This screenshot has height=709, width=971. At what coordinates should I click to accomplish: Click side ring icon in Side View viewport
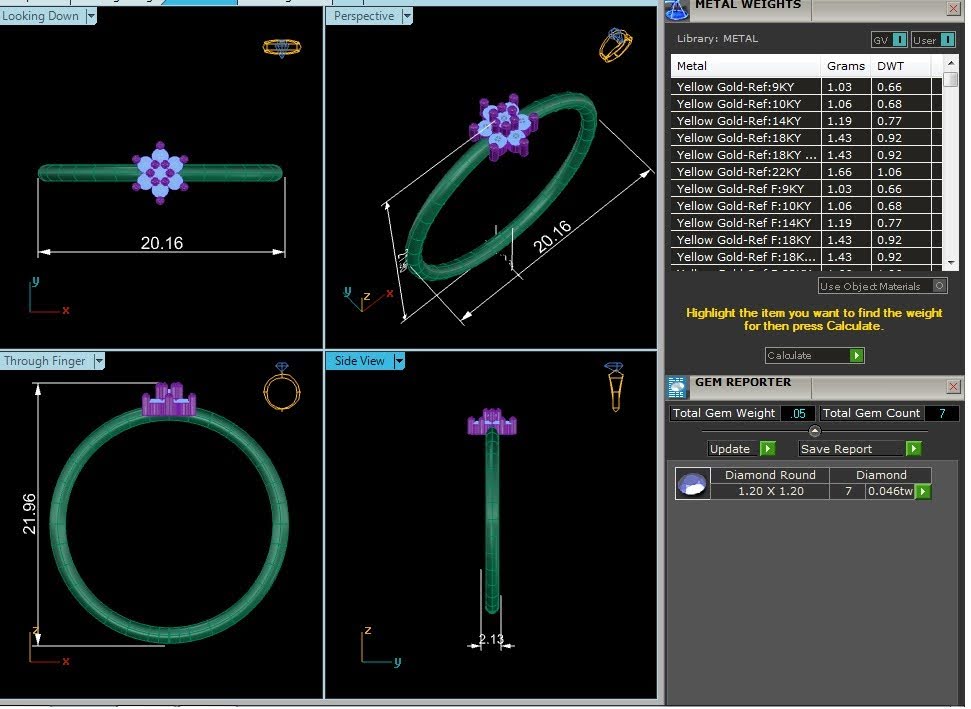pyautogui.click(x=614, y=387)
